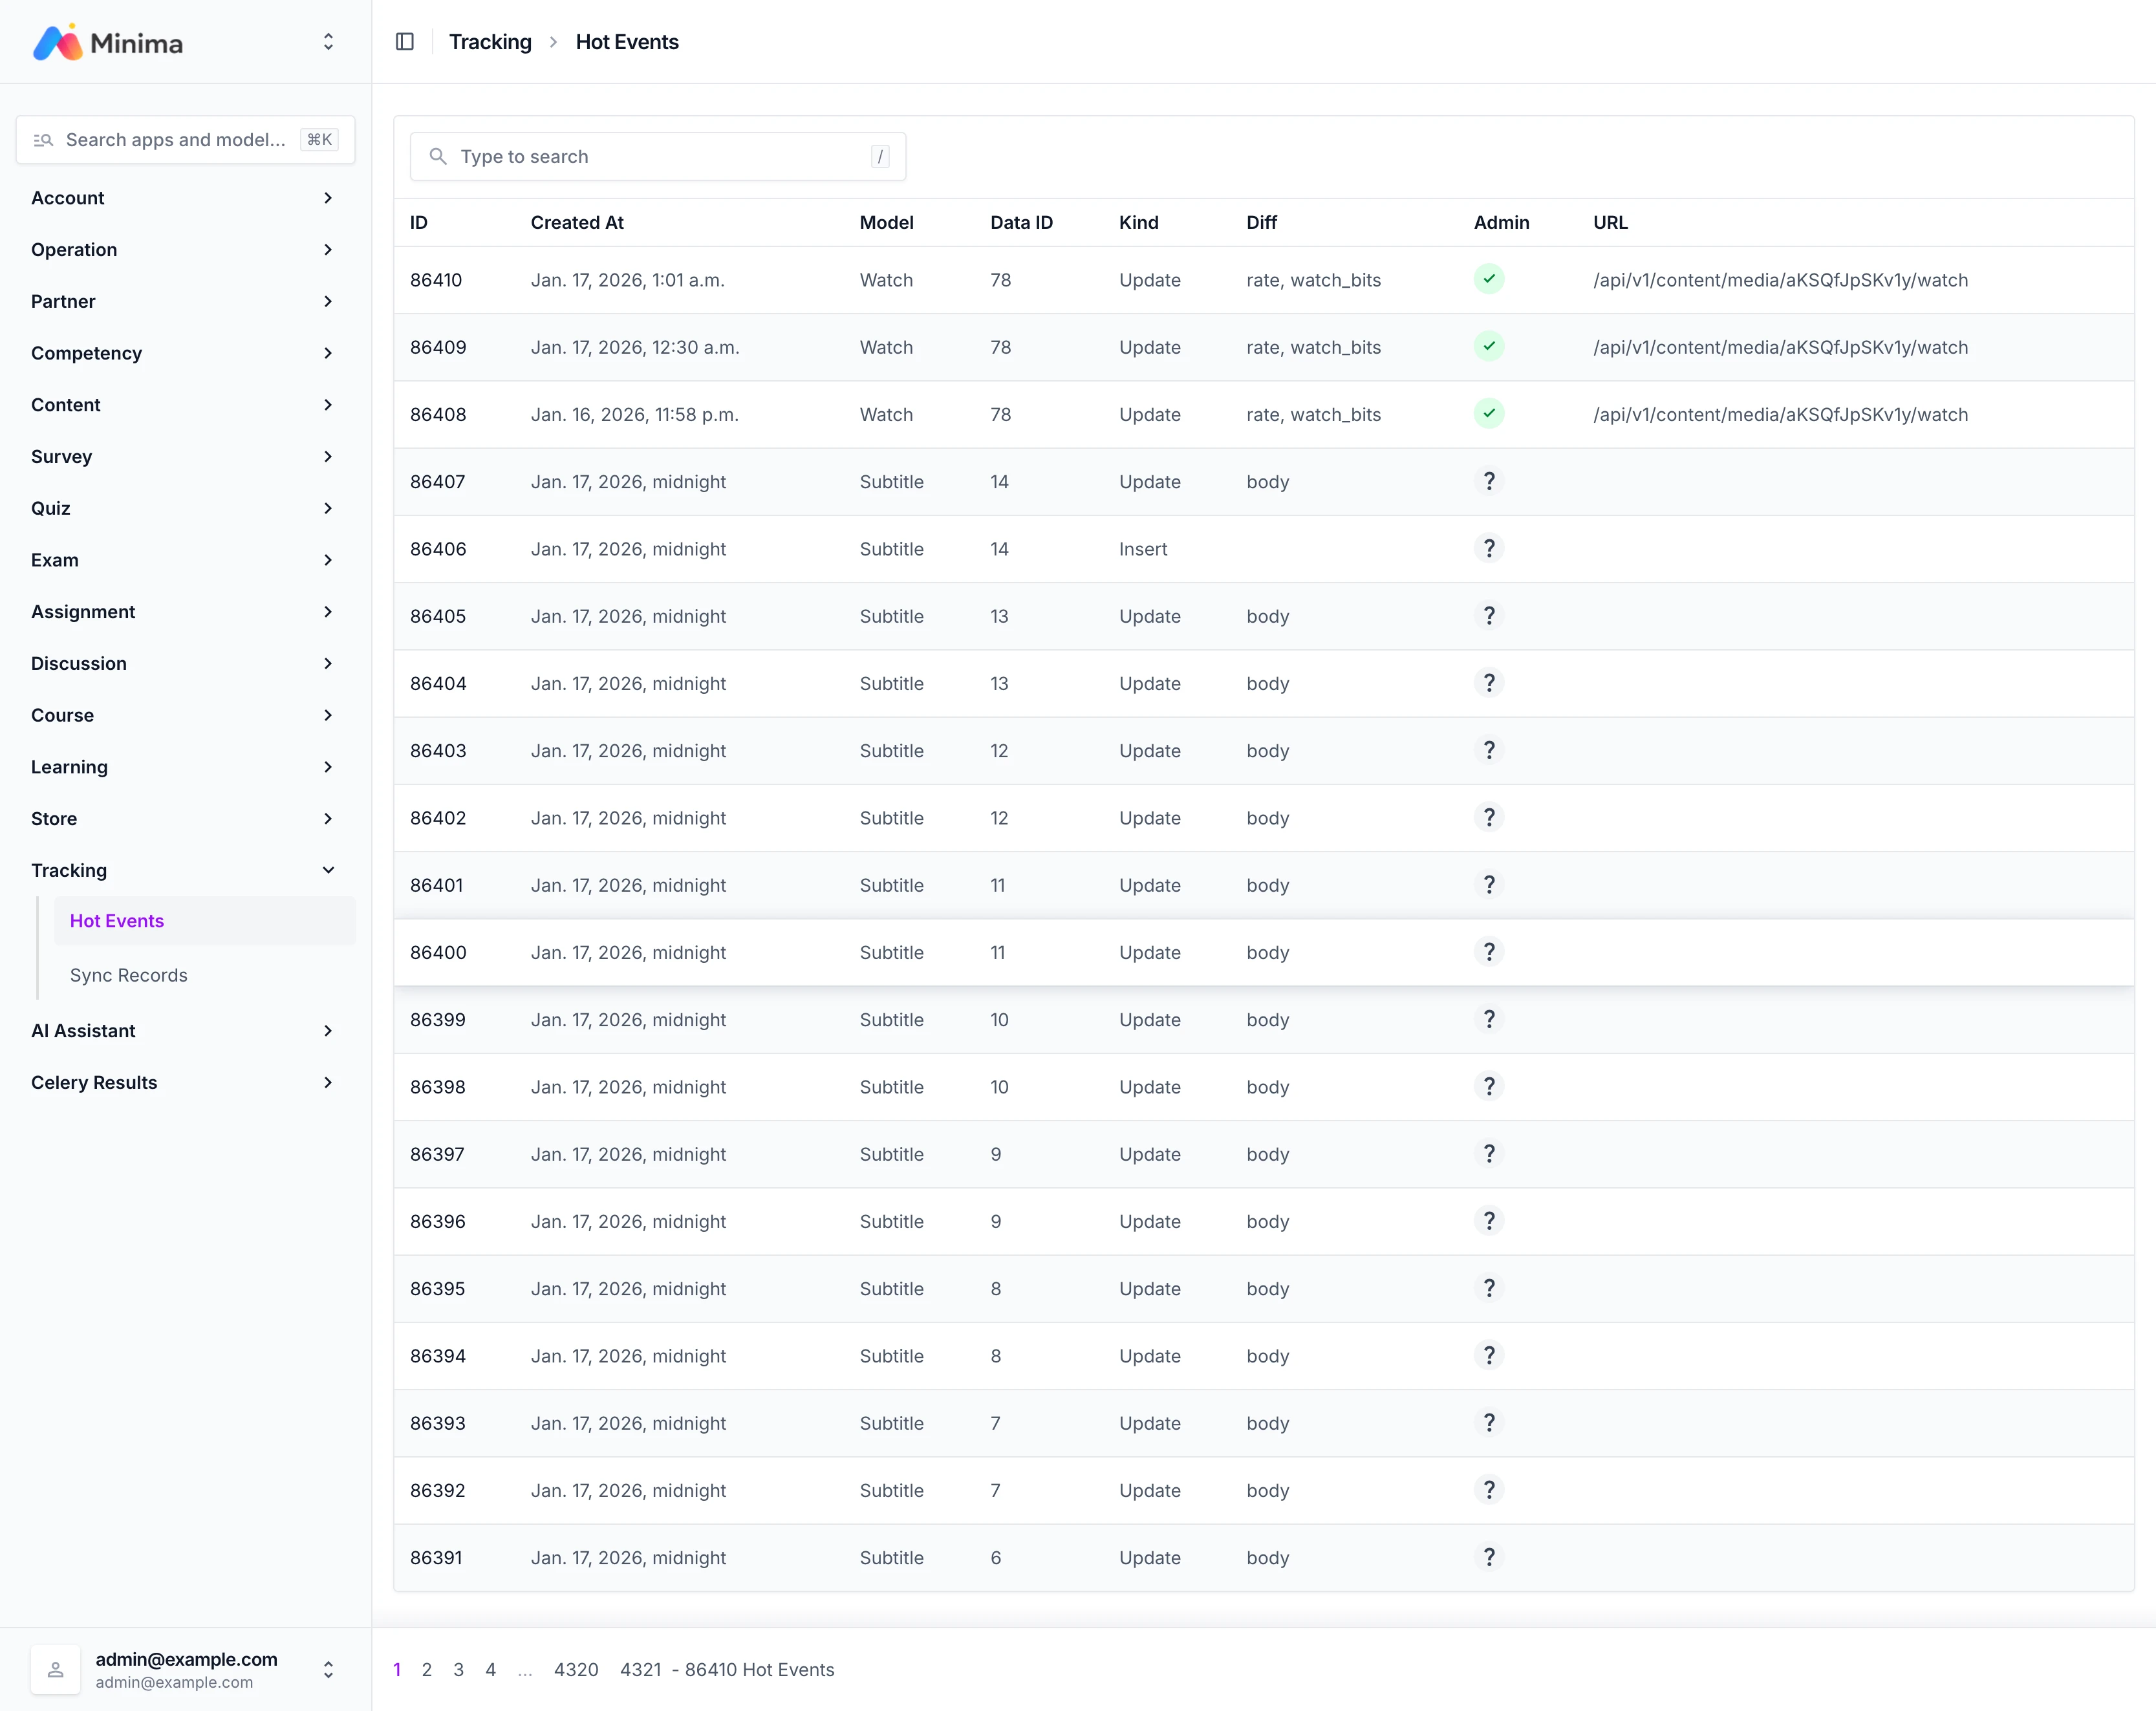Toggle the sidebar panel icon
The height and width of the screenshot is (1711, 2156).
pos(405,42)
